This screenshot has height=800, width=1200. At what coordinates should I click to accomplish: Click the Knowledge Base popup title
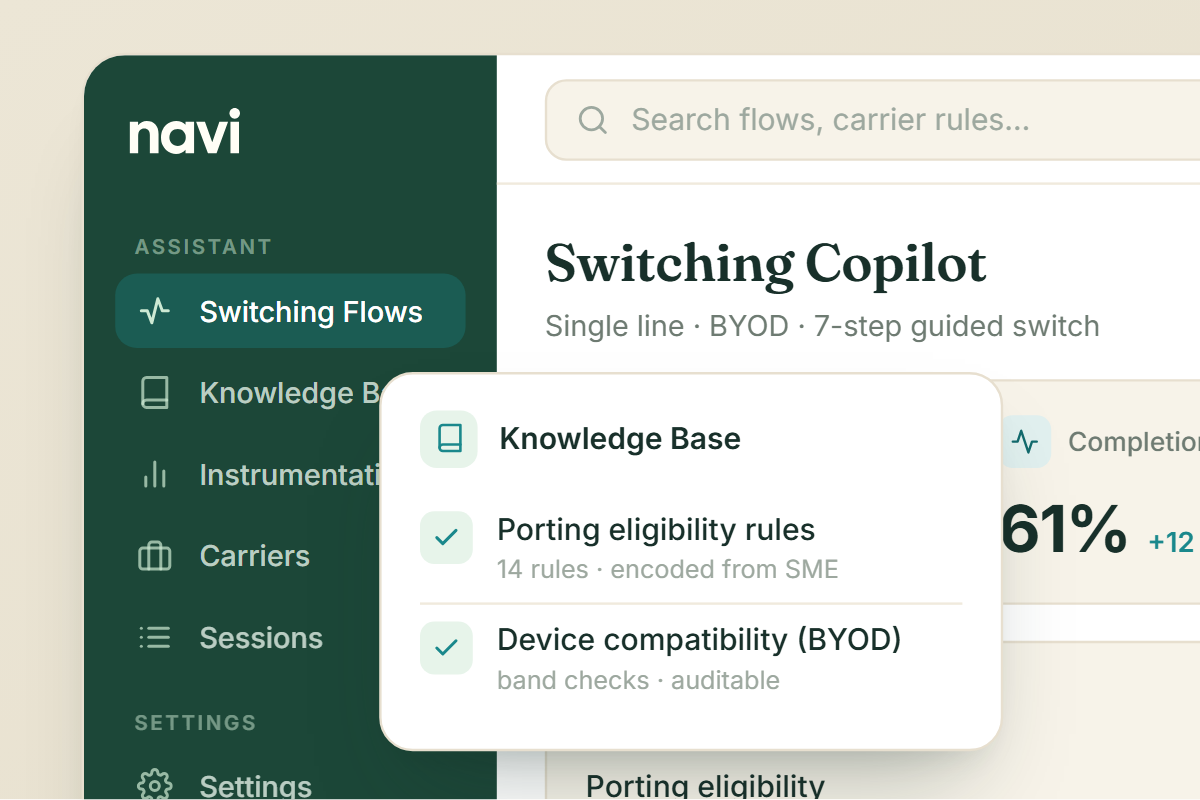[x=620, y=438]
